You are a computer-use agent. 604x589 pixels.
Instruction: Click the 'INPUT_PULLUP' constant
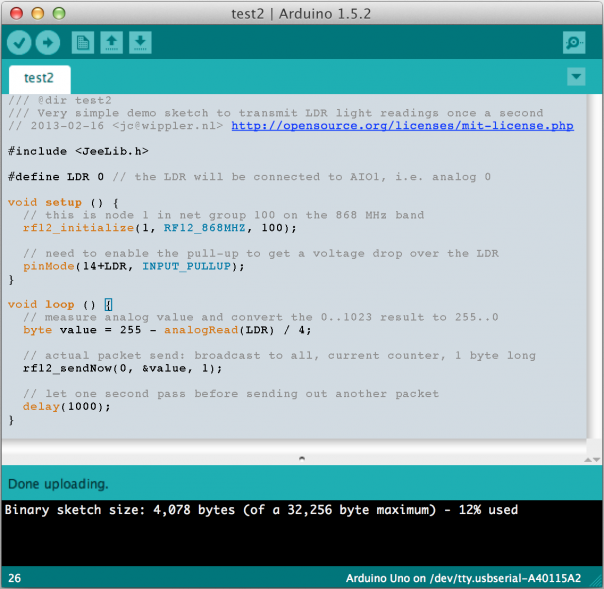[186, 266]
